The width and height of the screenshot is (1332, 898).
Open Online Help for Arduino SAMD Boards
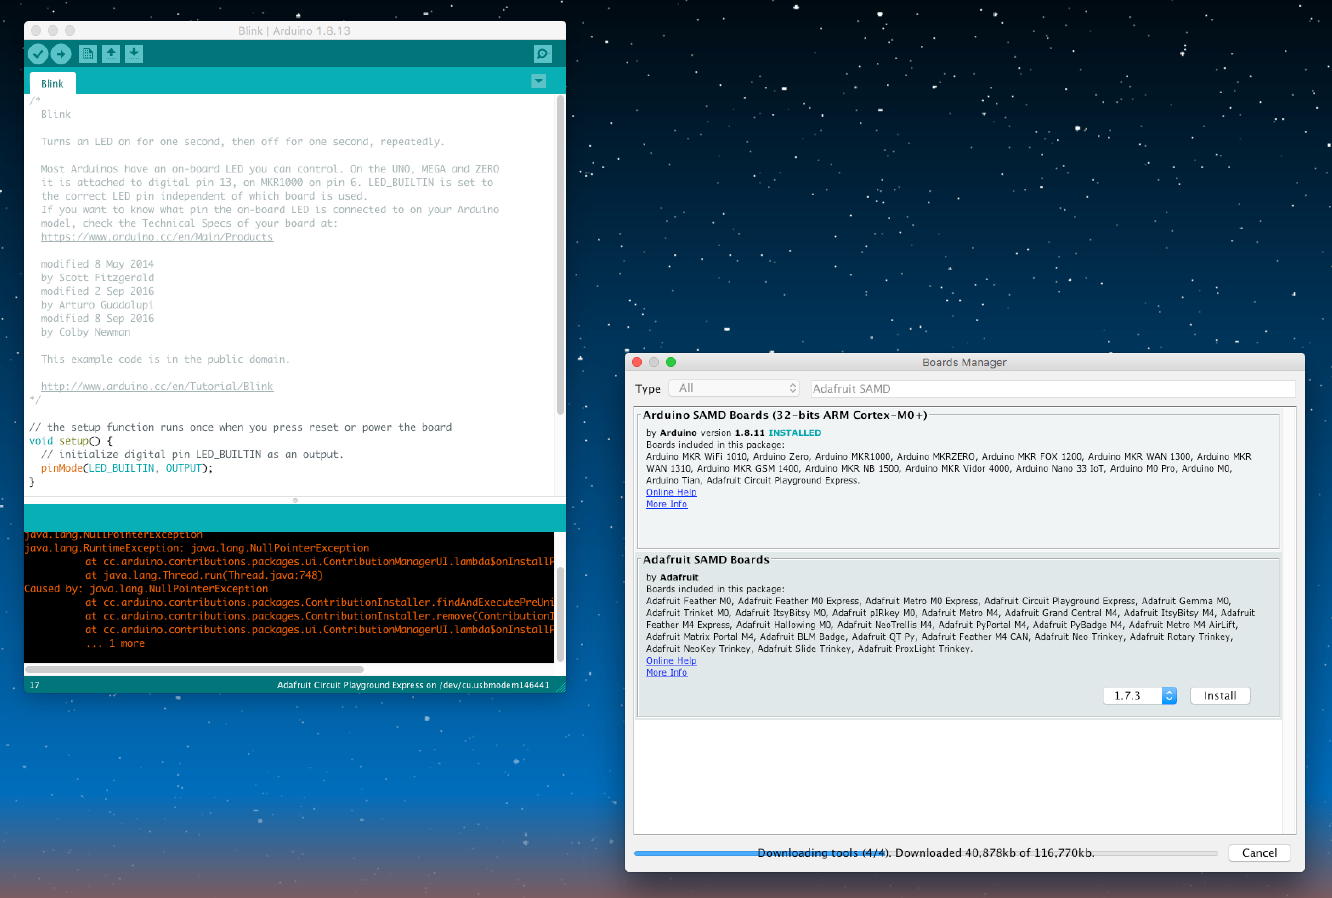tap(671, 492)
